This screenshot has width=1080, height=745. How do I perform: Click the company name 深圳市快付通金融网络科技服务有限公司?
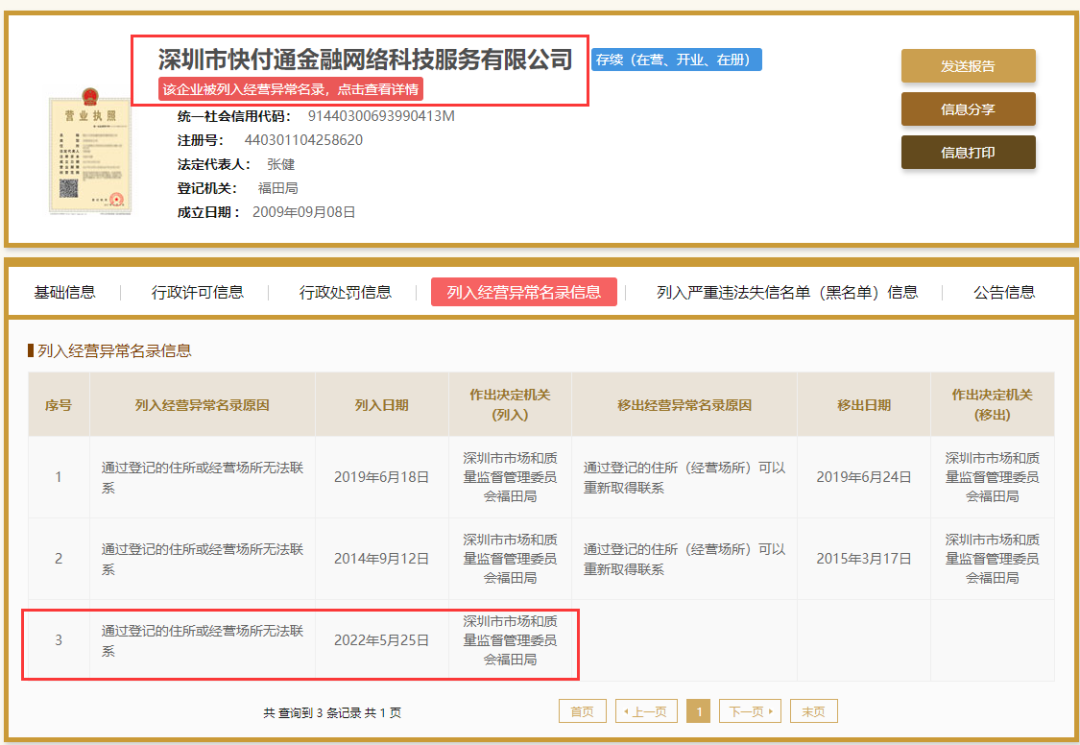365,59
